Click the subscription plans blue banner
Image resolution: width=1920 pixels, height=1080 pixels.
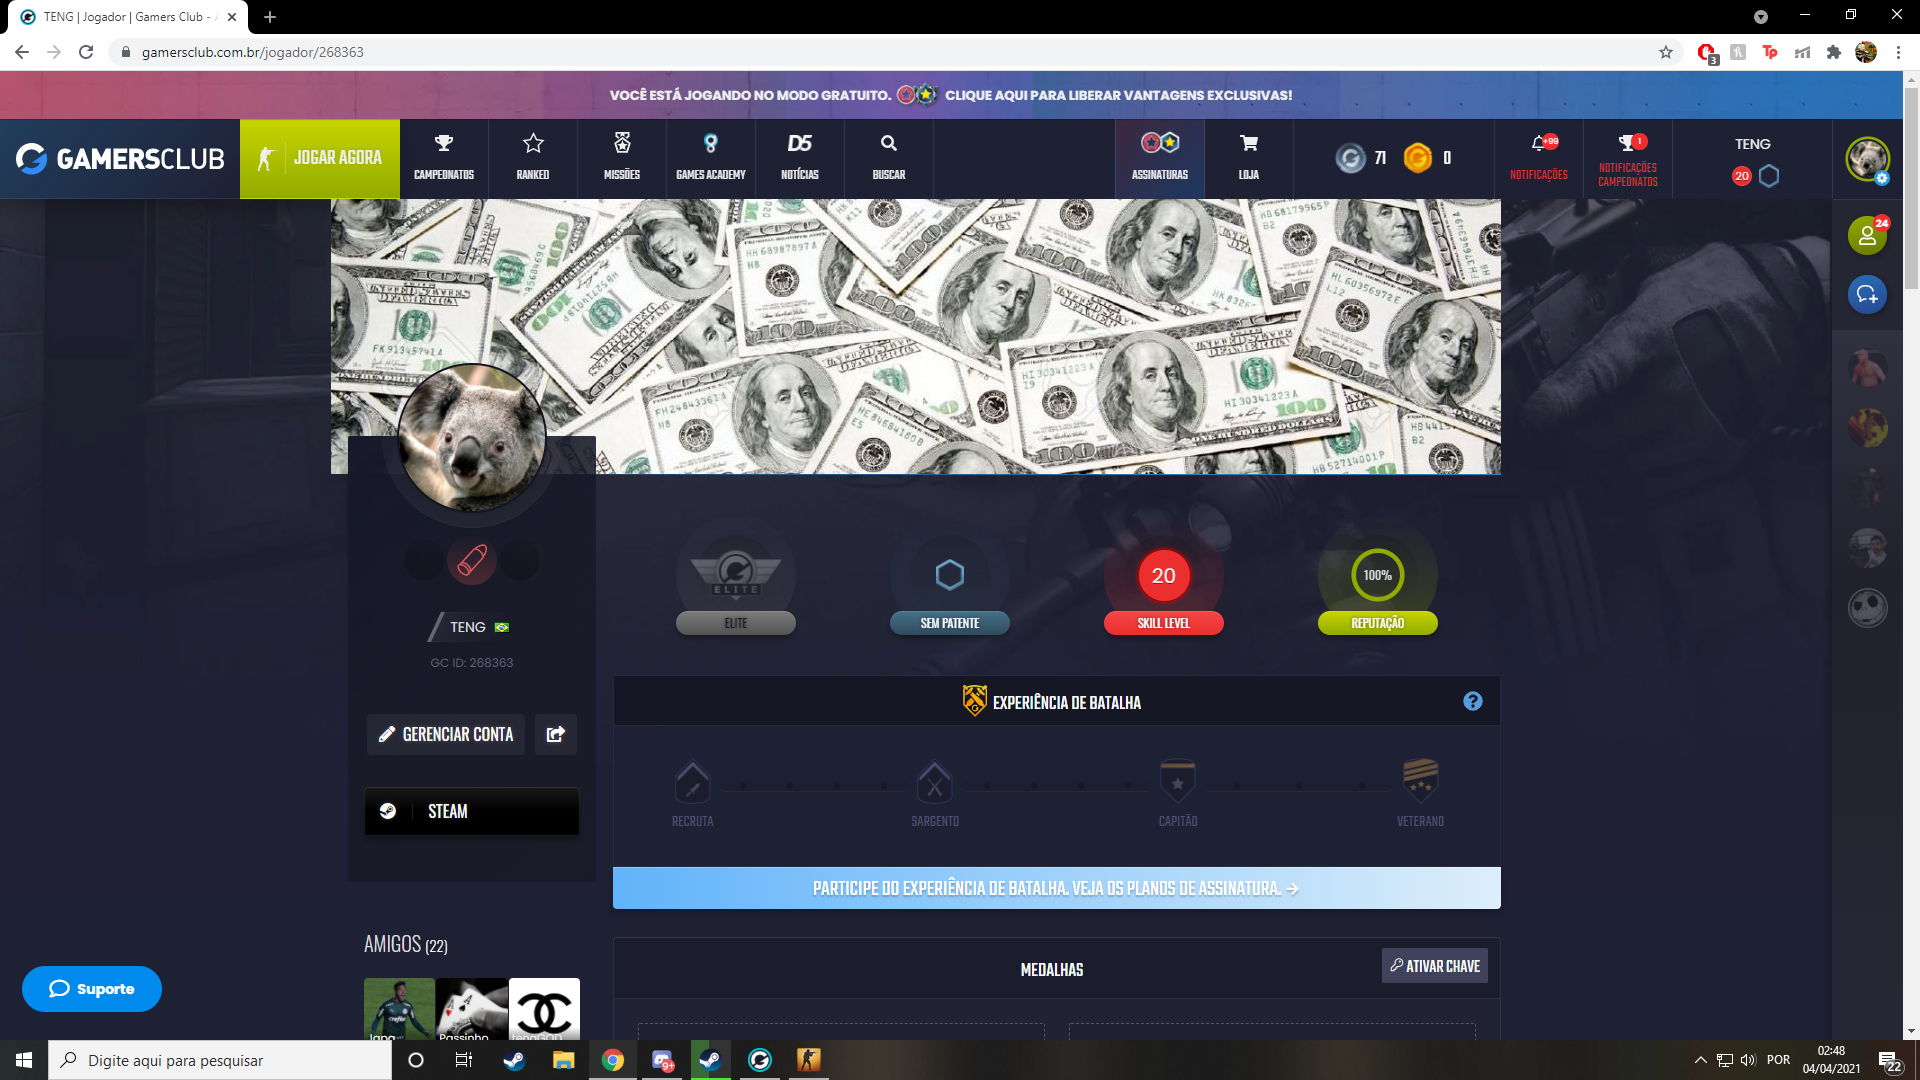click(1056, 888)
